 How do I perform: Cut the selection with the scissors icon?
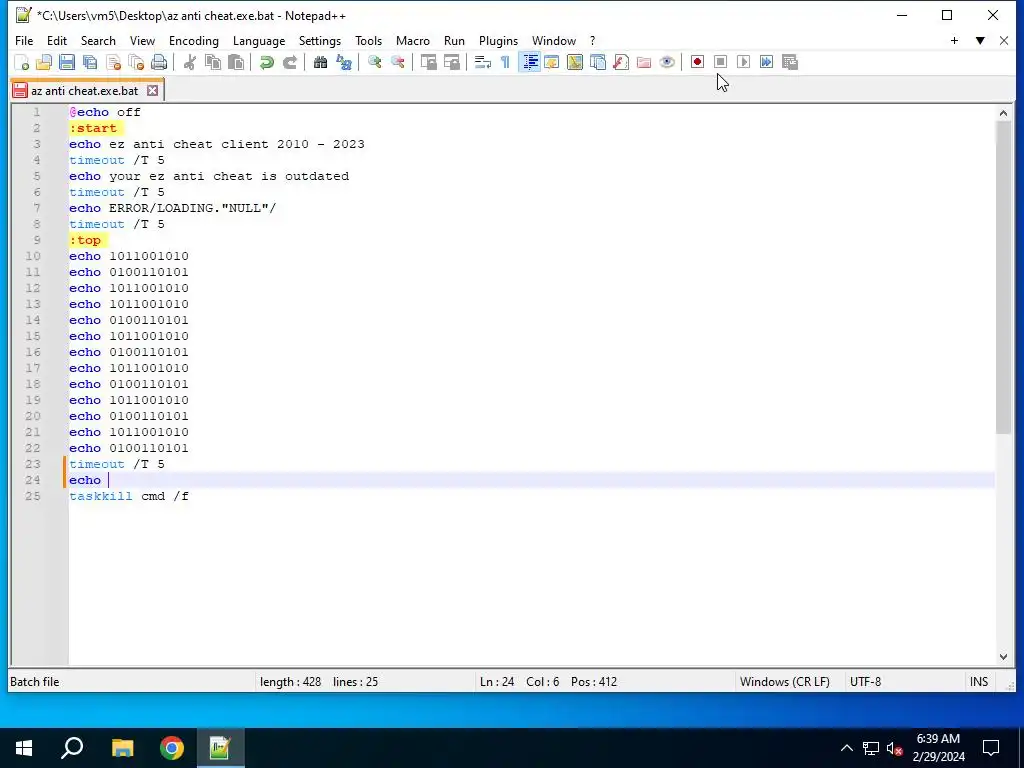tap(189, 62)
